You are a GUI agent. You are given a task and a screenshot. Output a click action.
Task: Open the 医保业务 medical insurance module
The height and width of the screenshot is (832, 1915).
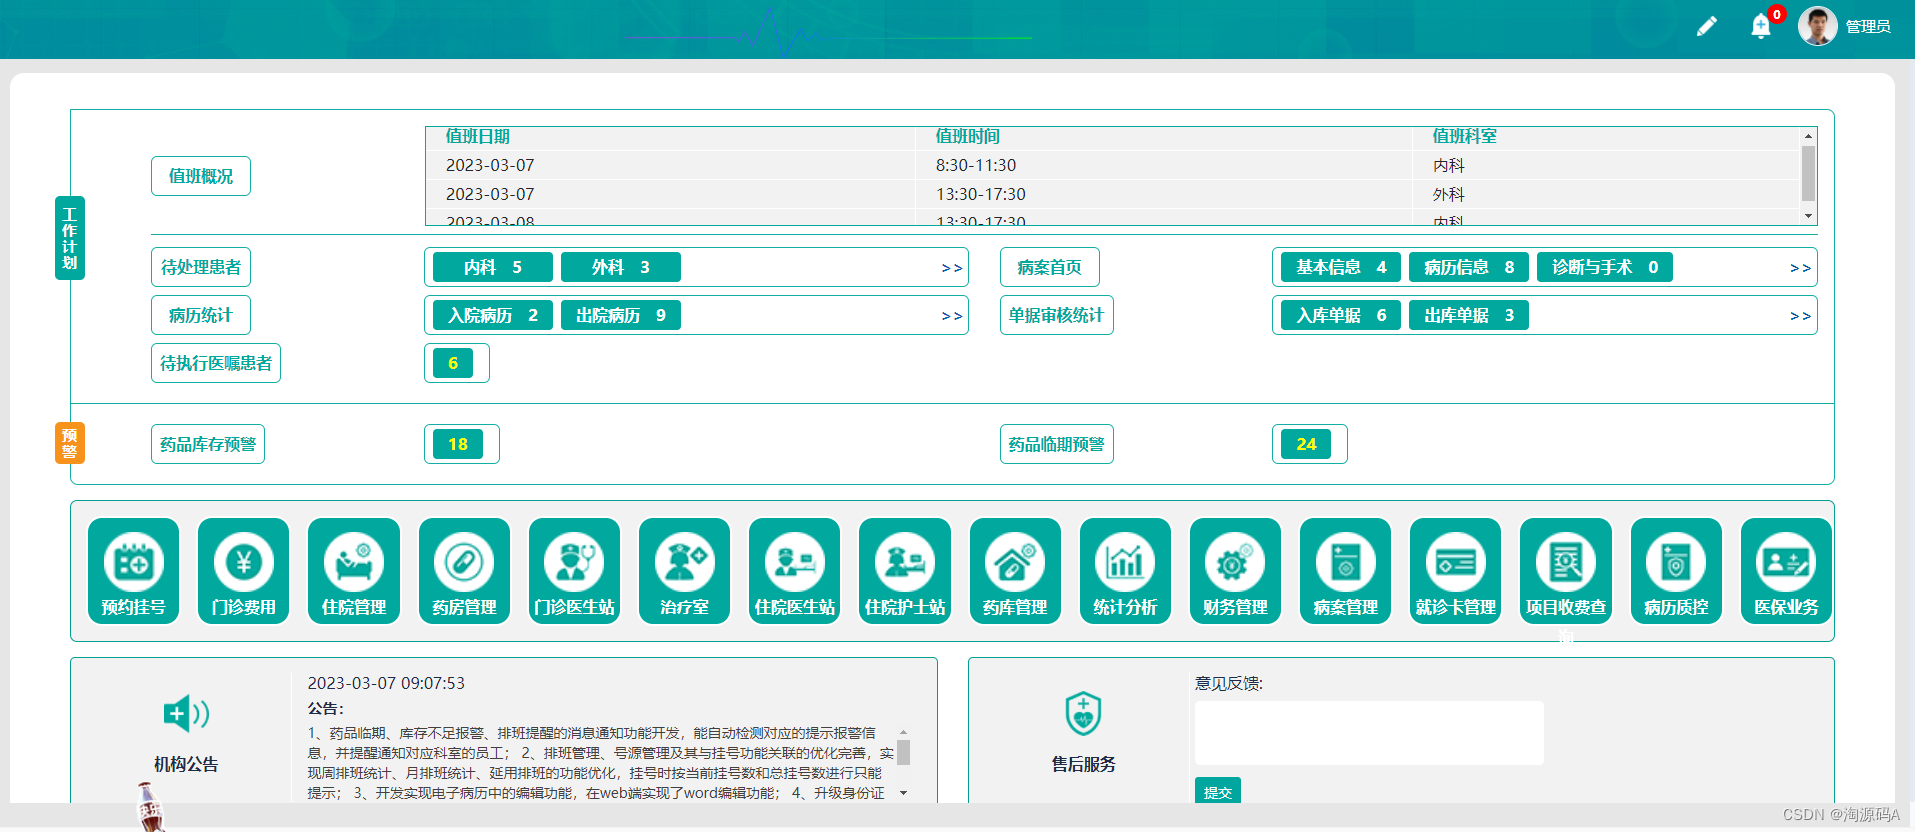[1786, 571]
